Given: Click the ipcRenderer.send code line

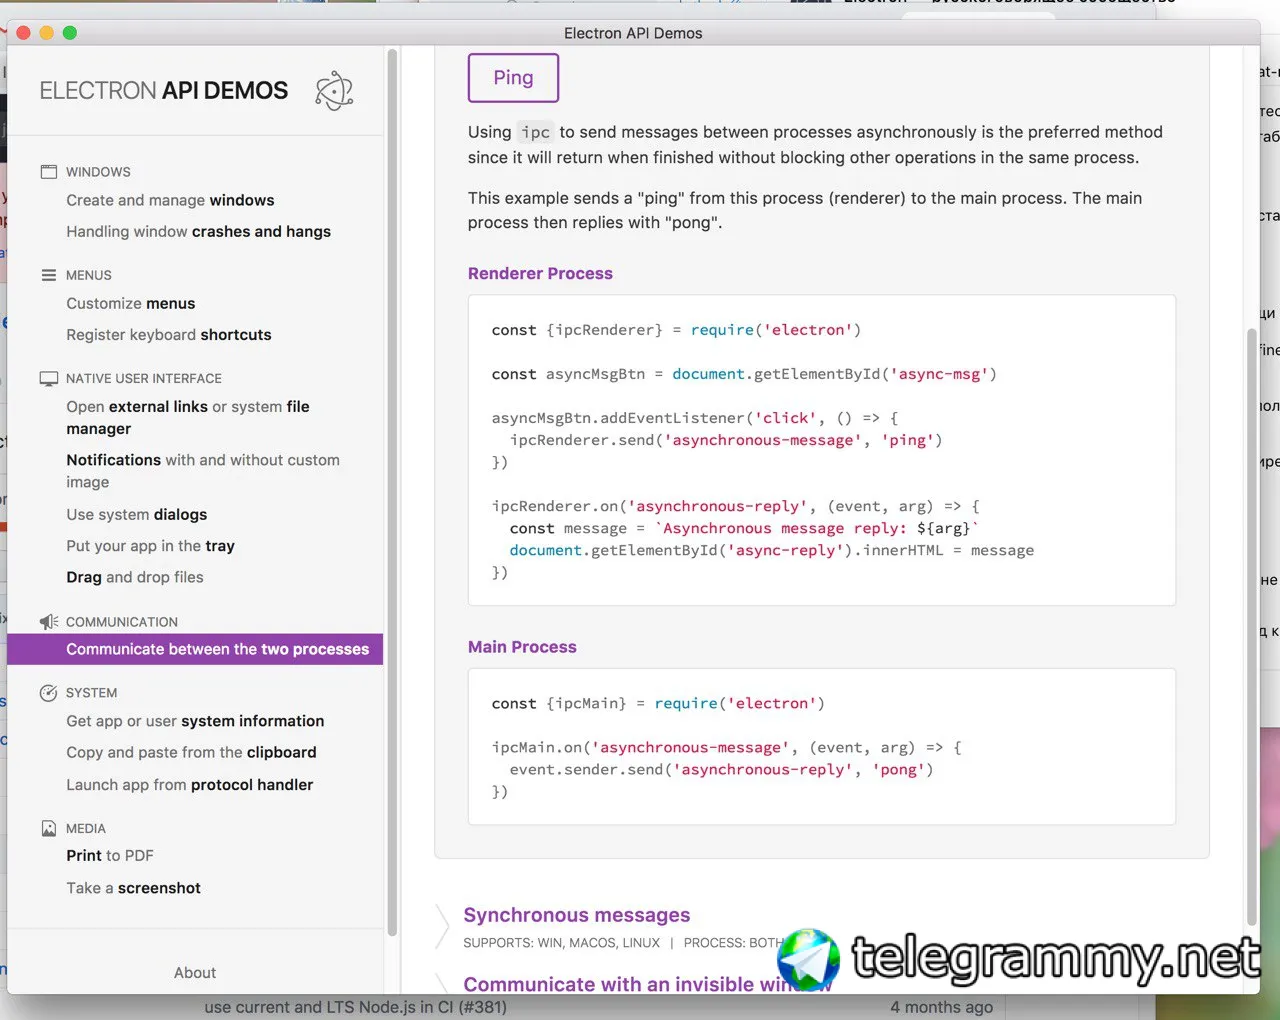Looking at the screenshot, I should [x=726, y=440].
